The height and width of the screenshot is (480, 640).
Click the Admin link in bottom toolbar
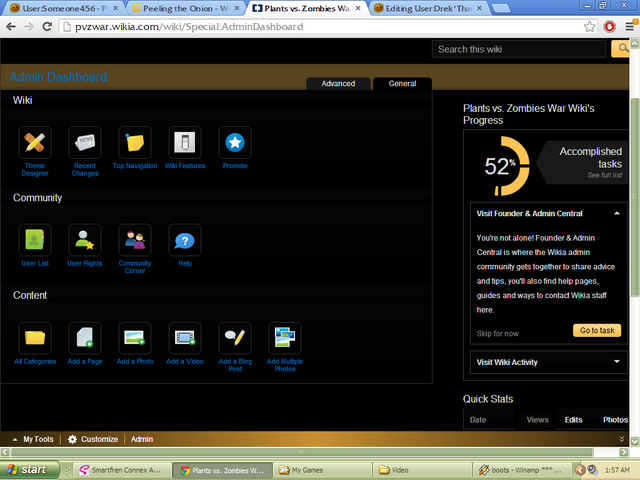coord(142,439)
